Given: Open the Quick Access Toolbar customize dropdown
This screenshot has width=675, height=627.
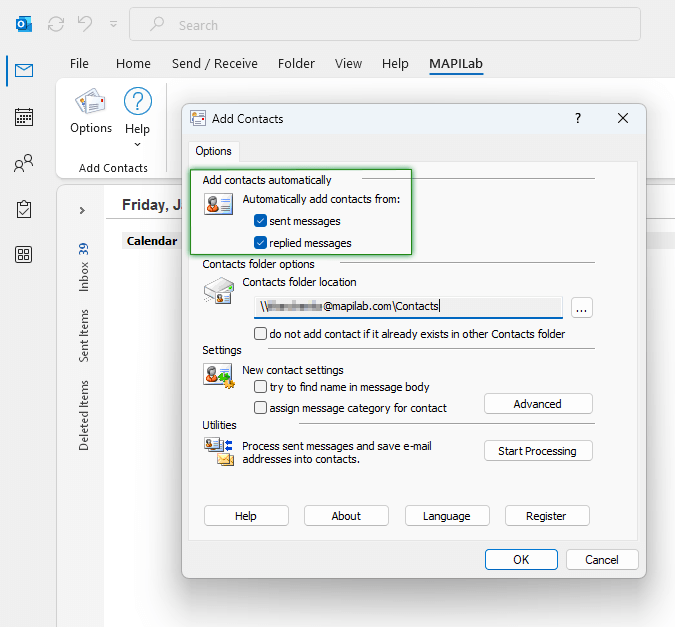Looking at the screenshot, I should click(113, 24).
